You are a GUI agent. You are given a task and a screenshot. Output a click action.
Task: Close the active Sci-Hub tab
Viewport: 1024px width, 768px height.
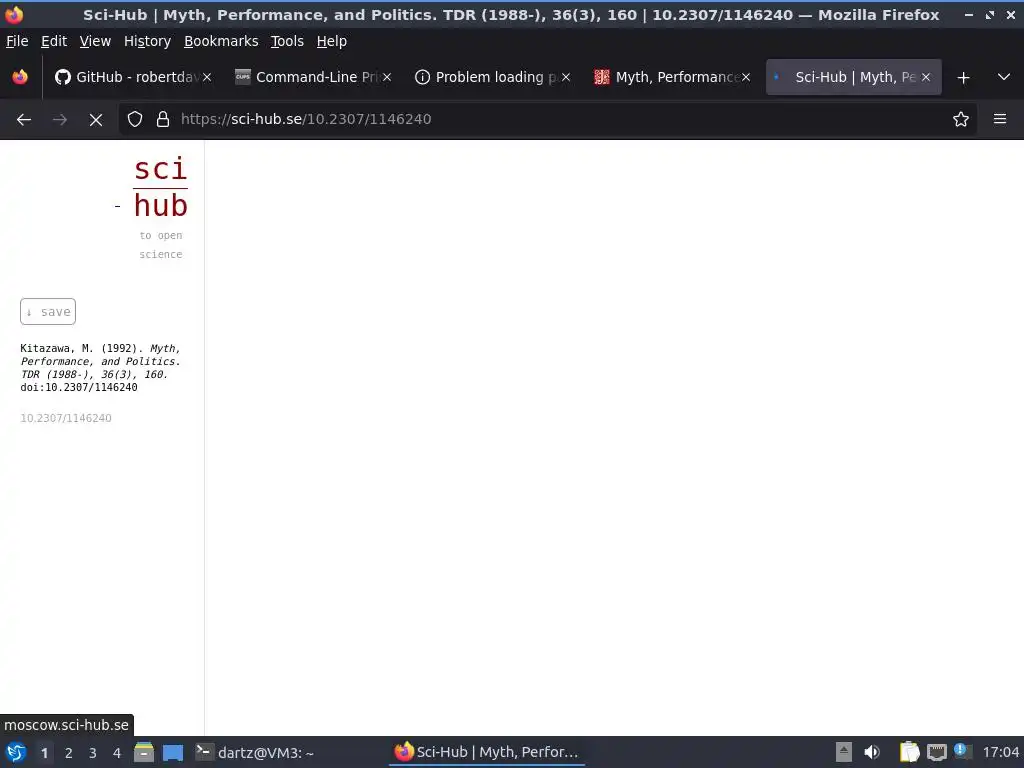pyautogui.click(x=925, y=77)
